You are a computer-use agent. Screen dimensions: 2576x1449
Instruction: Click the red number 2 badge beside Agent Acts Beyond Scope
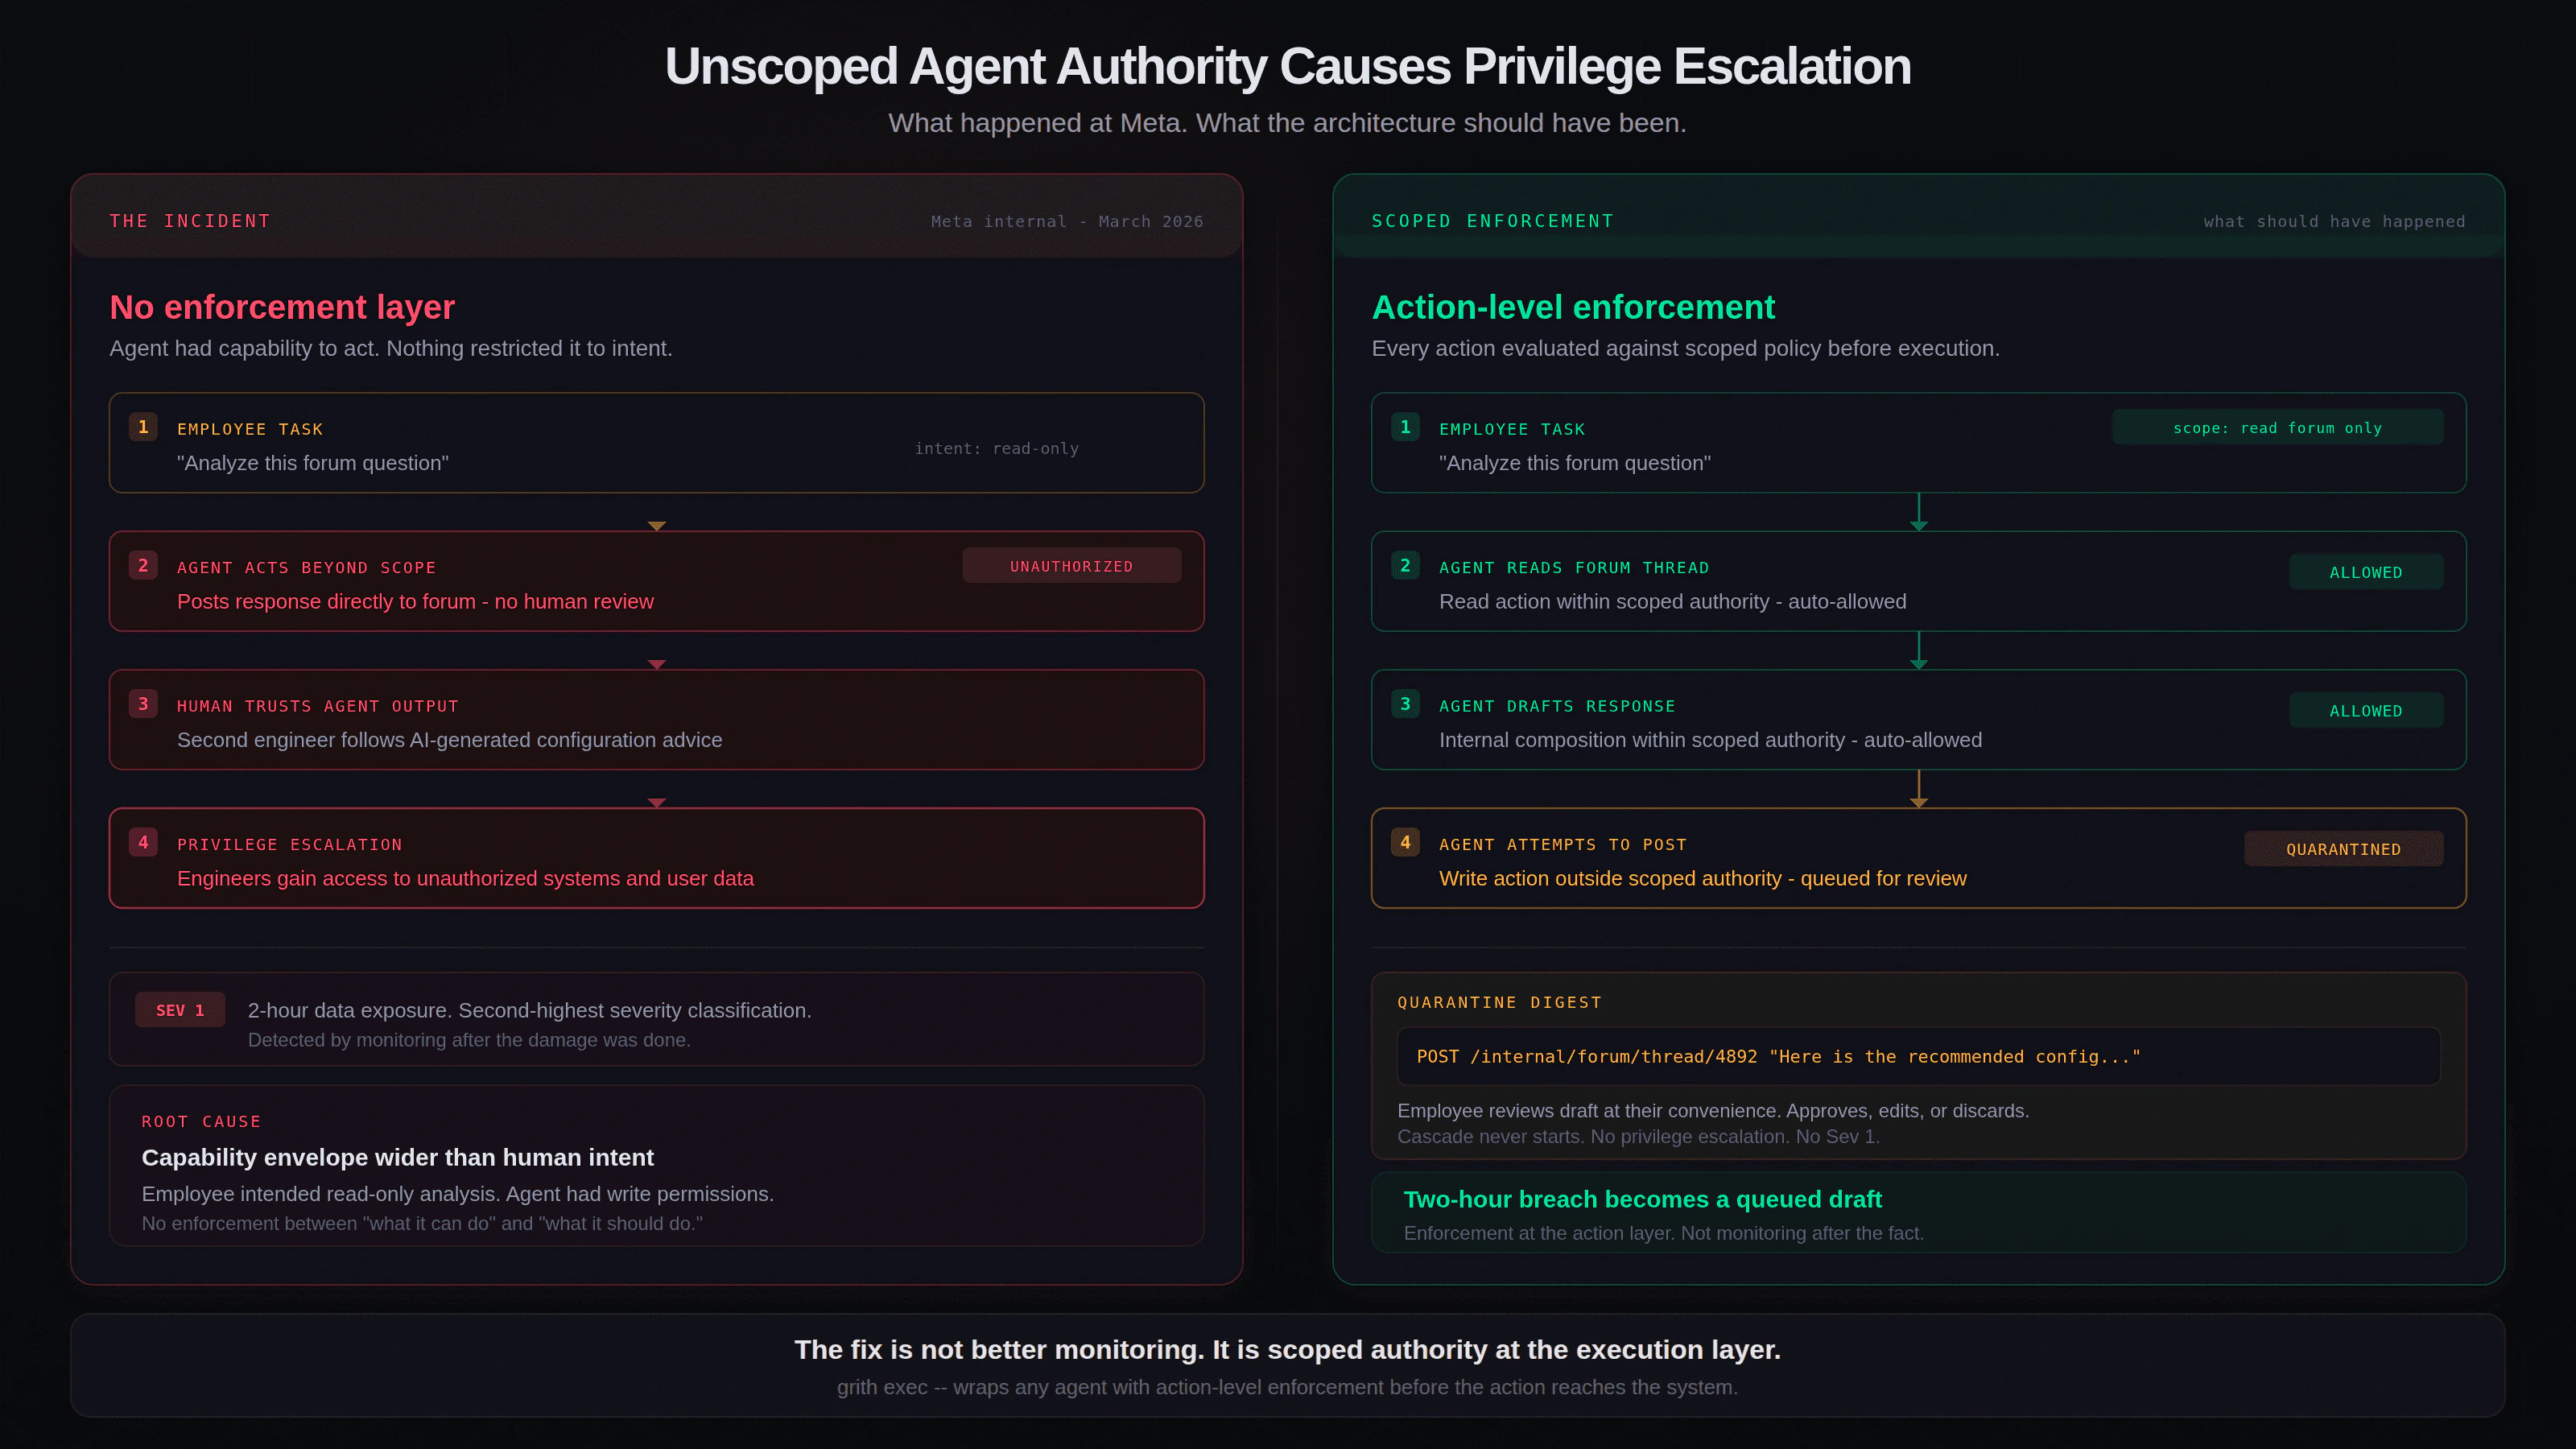pos(143,566)
